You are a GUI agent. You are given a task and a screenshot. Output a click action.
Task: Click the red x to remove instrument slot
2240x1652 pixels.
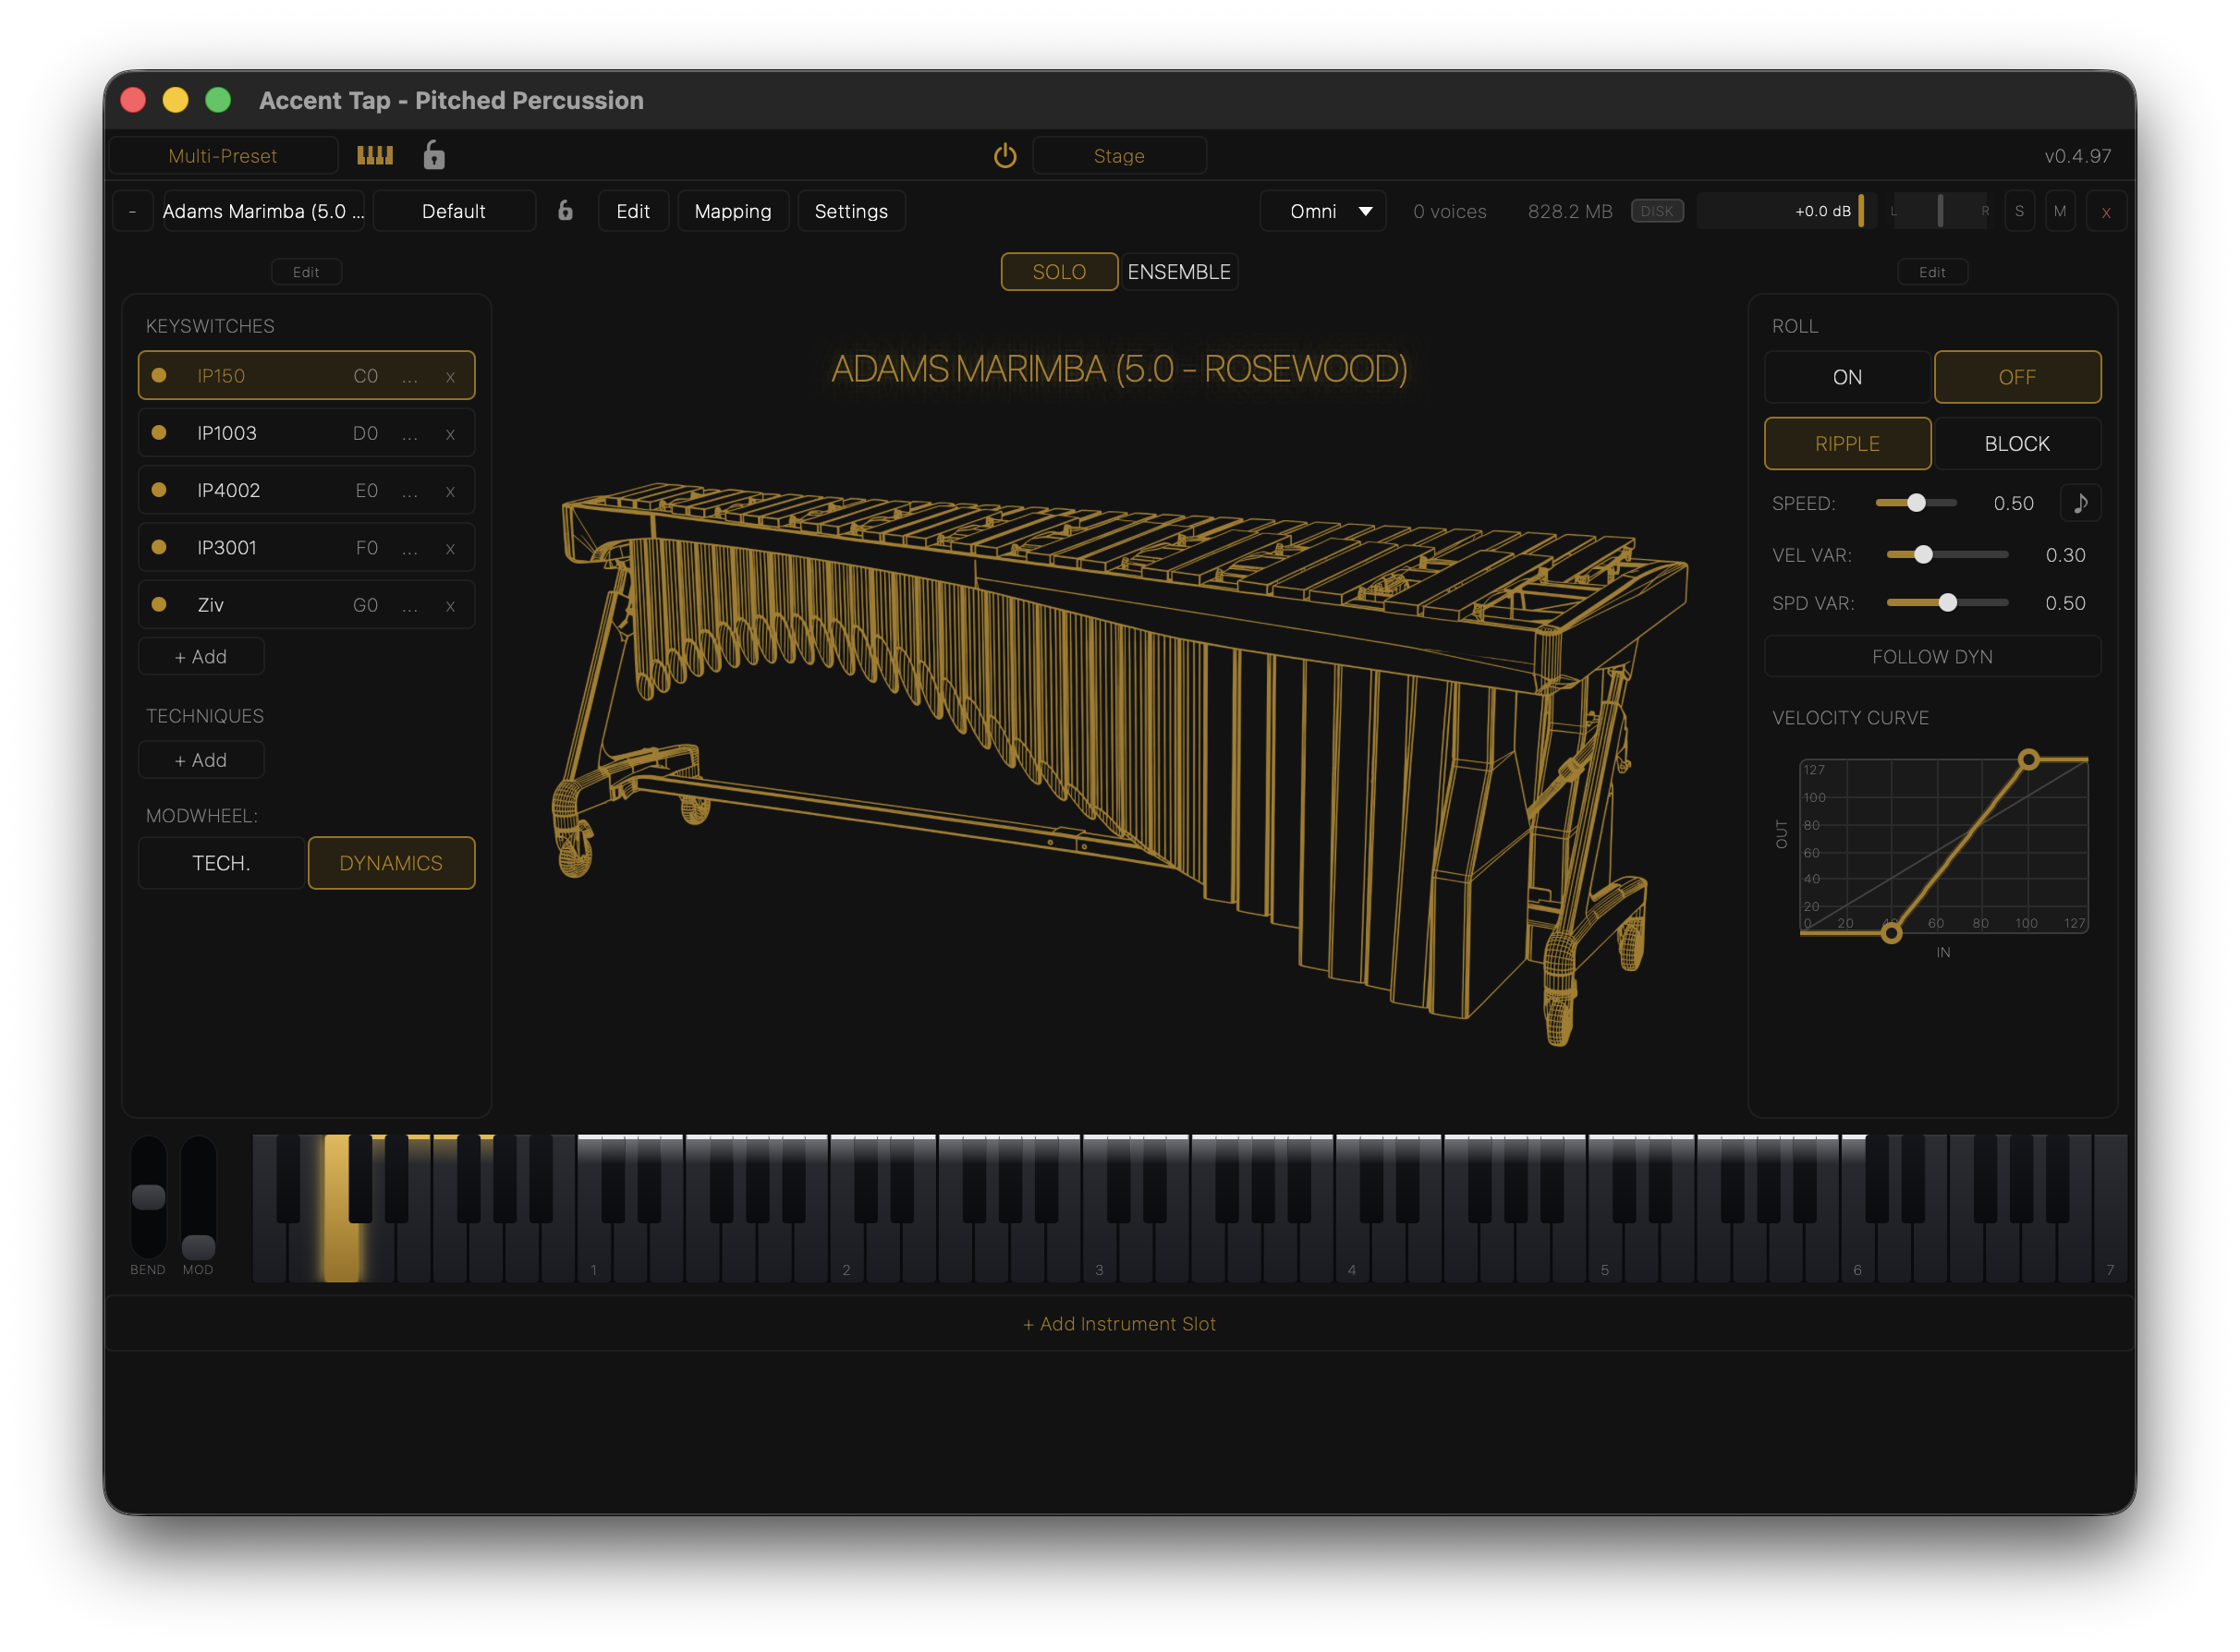coord(2106,211)
